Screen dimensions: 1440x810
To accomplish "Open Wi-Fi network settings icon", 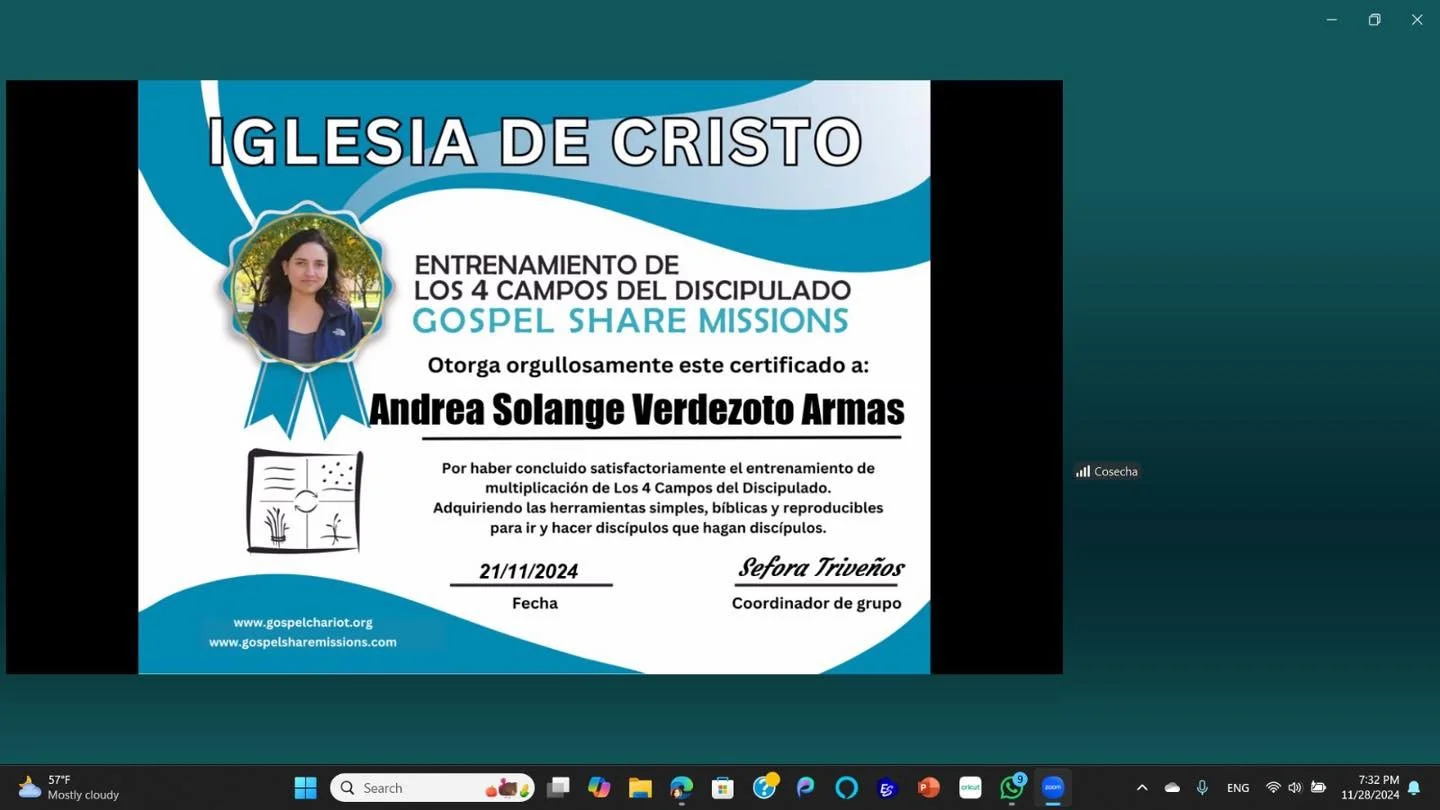I will tap(1273, 788).
